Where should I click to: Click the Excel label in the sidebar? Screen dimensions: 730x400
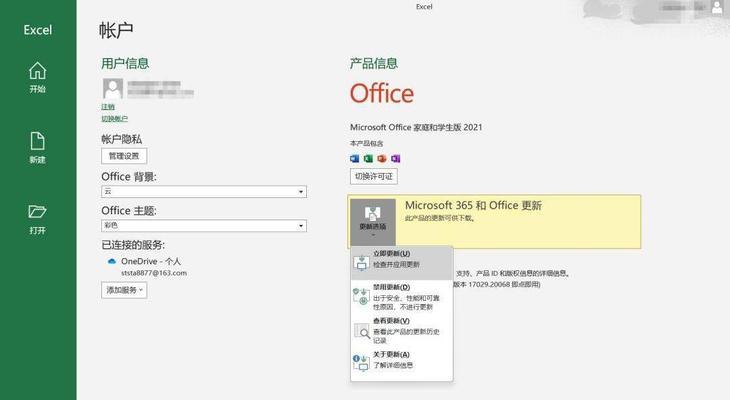(x=38, y=30)
